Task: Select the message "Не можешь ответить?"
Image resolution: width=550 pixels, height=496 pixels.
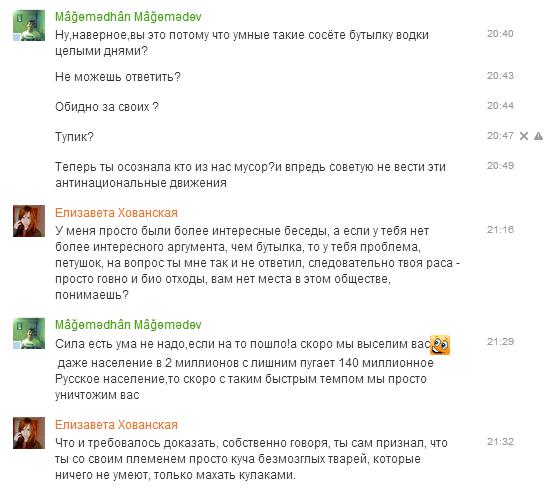Action: [118, 77]
